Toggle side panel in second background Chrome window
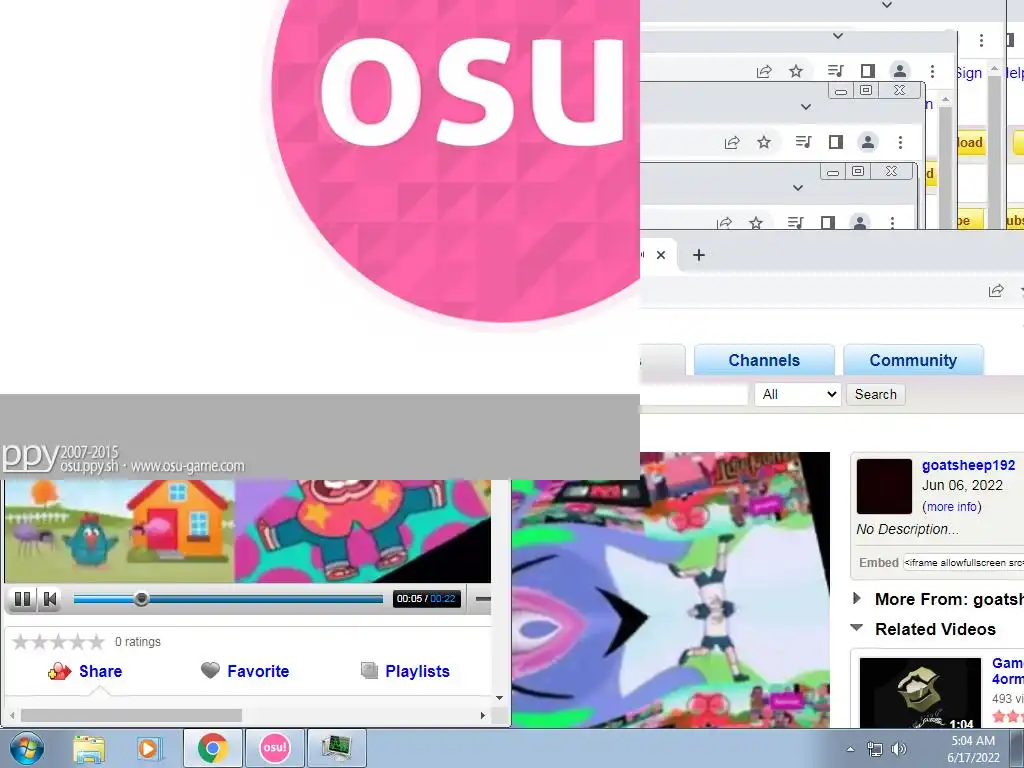This screenshot has height=768, width=1024. point(835,142)
